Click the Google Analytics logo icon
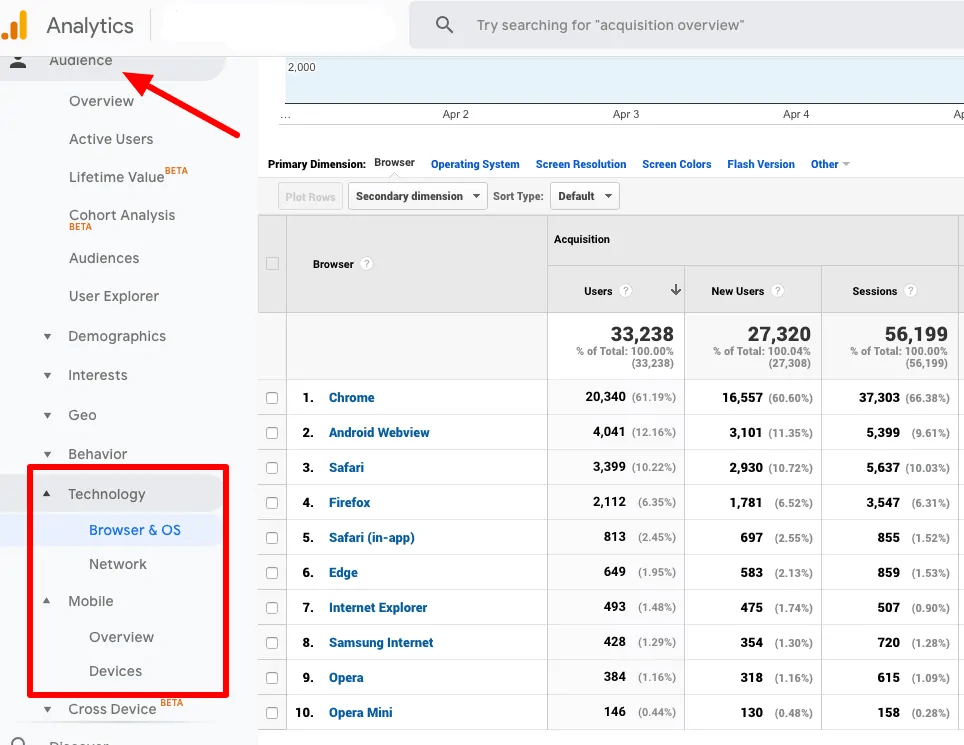This screenshot has height=745, width=964. [15, 25]
